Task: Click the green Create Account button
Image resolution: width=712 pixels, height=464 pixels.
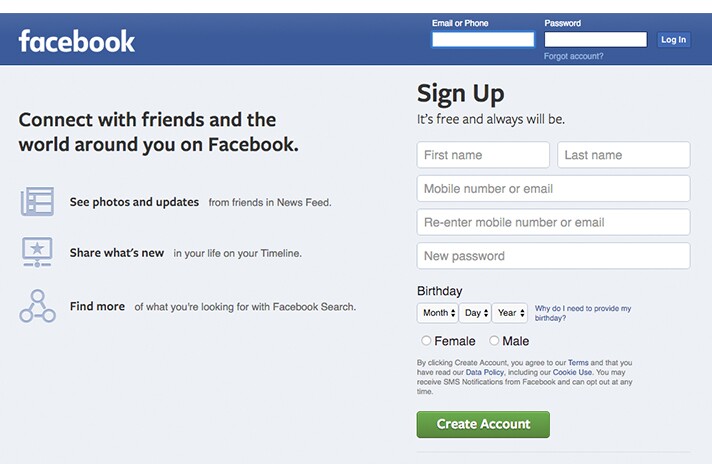Action: tap(483, 425)
